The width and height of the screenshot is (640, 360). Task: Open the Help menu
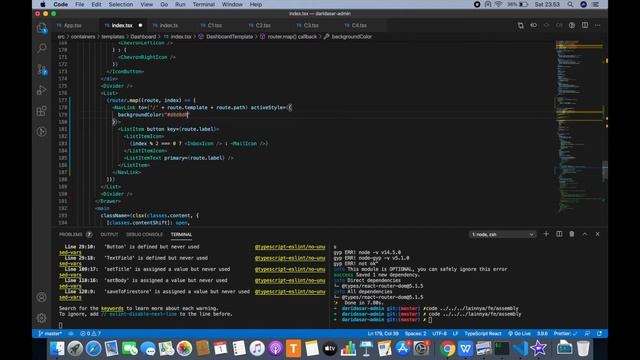point(256,4)
